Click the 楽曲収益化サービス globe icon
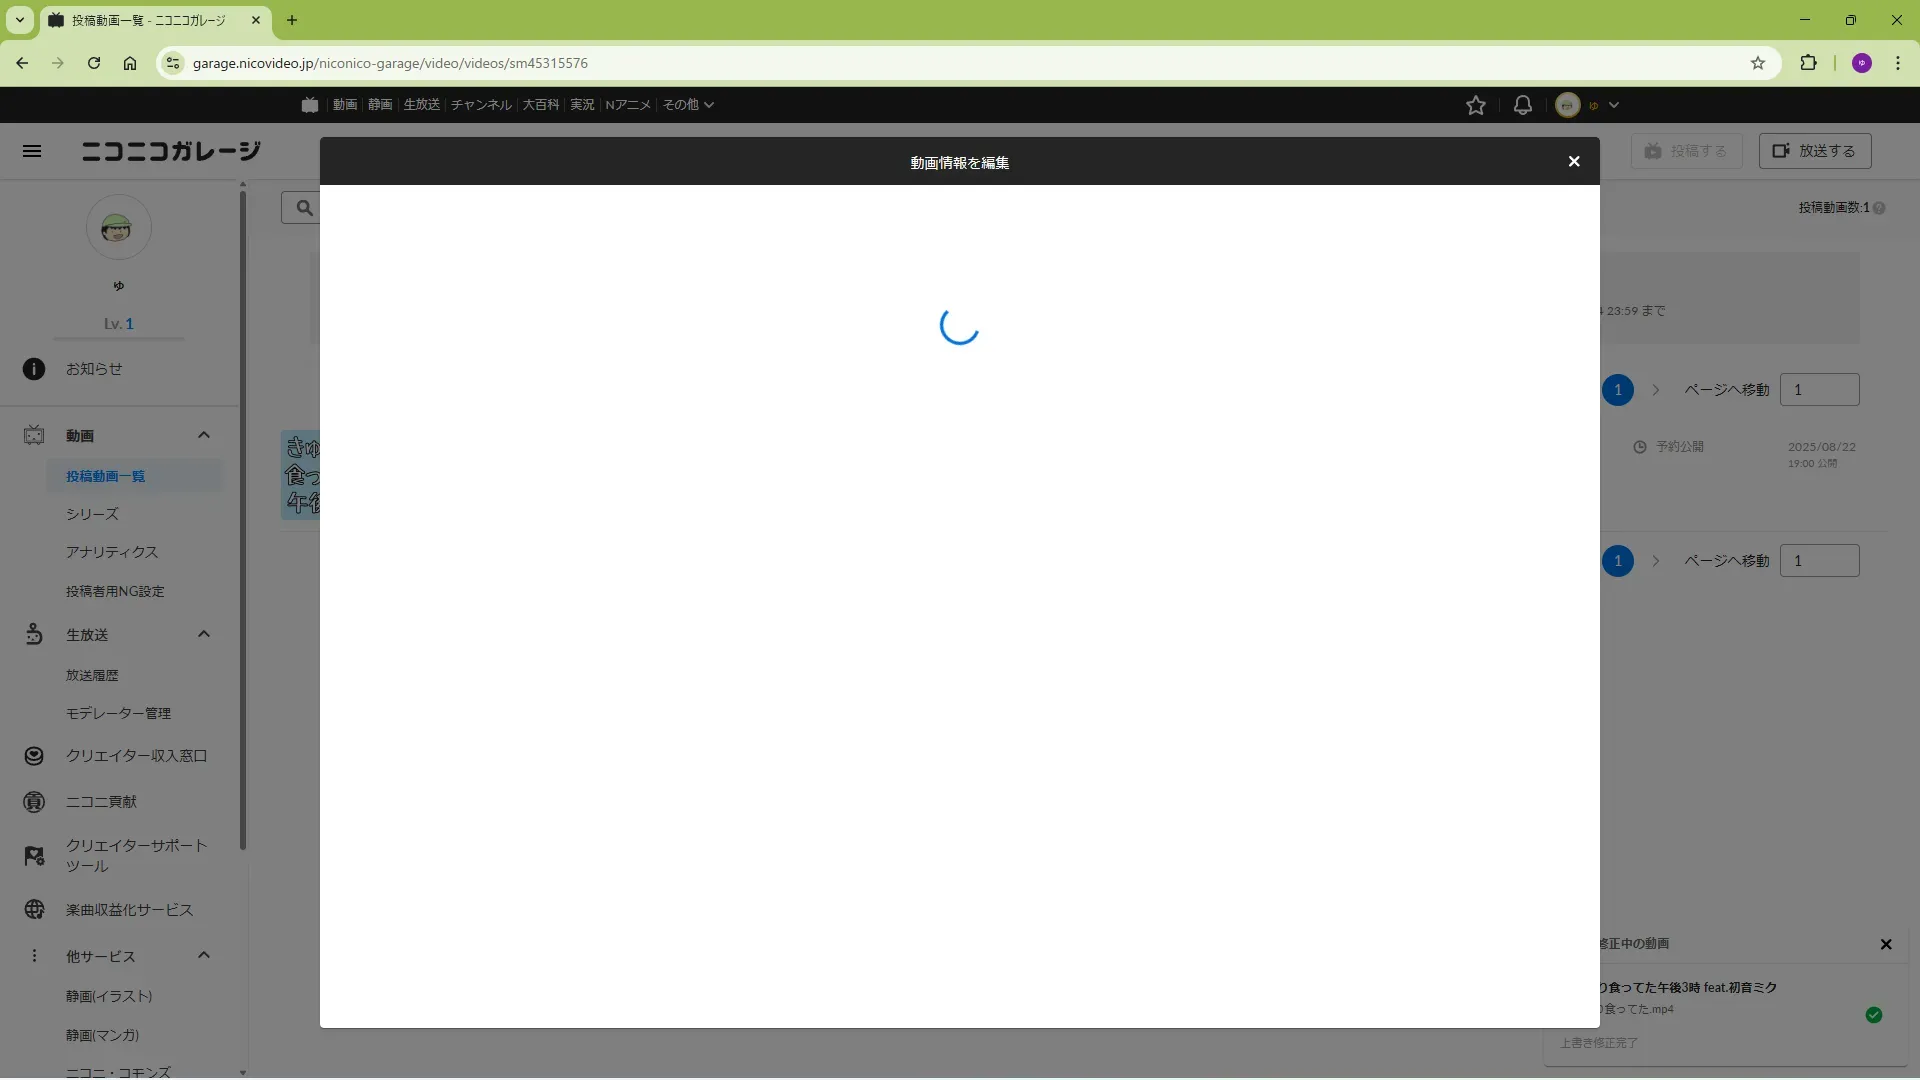The image size is (1920, 1080). tap(34, 910)
